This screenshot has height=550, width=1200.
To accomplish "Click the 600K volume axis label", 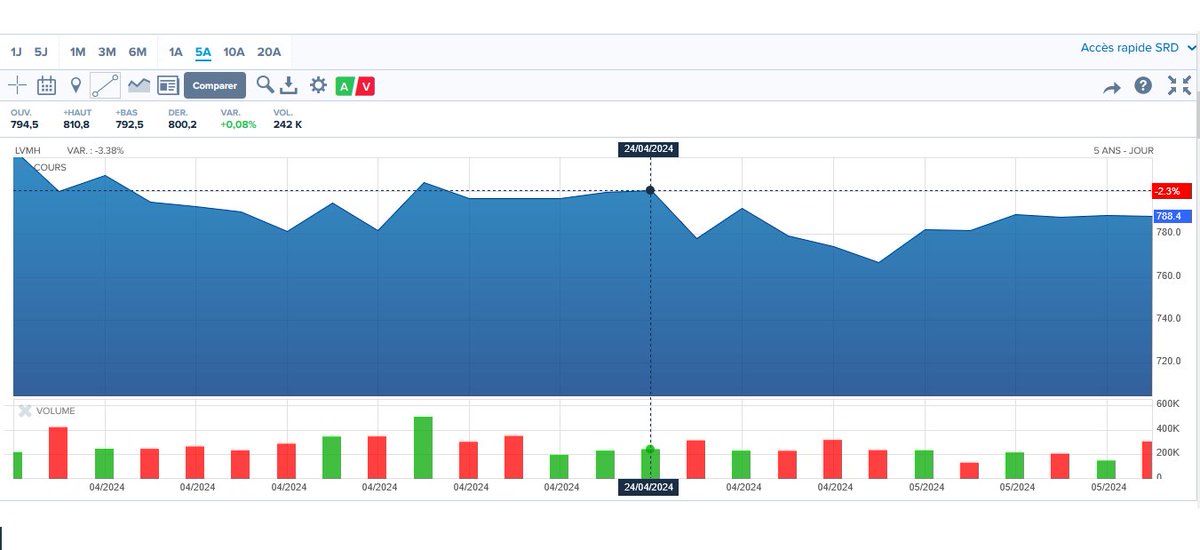I will pos(1168,404).
